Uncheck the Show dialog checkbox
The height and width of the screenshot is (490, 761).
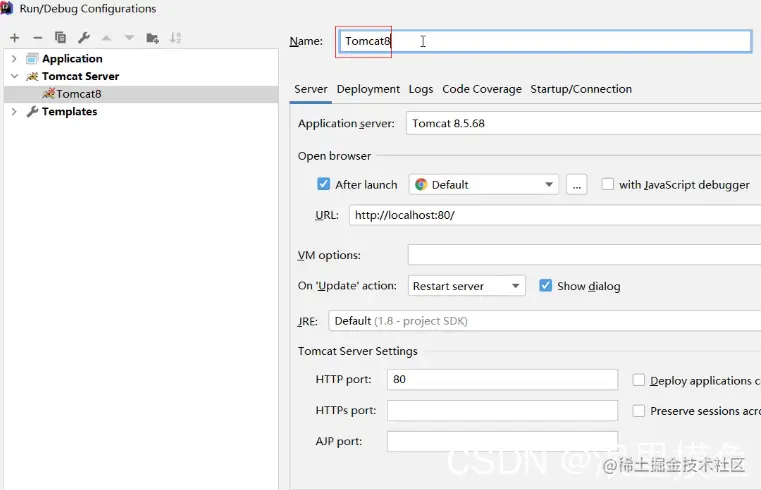point(545,285)
